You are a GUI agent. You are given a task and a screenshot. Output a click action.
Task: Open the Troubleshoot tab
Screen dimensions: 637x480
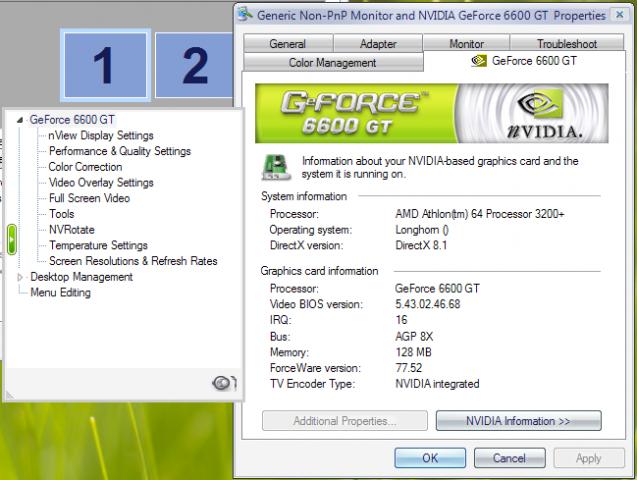tap(567, 43)
